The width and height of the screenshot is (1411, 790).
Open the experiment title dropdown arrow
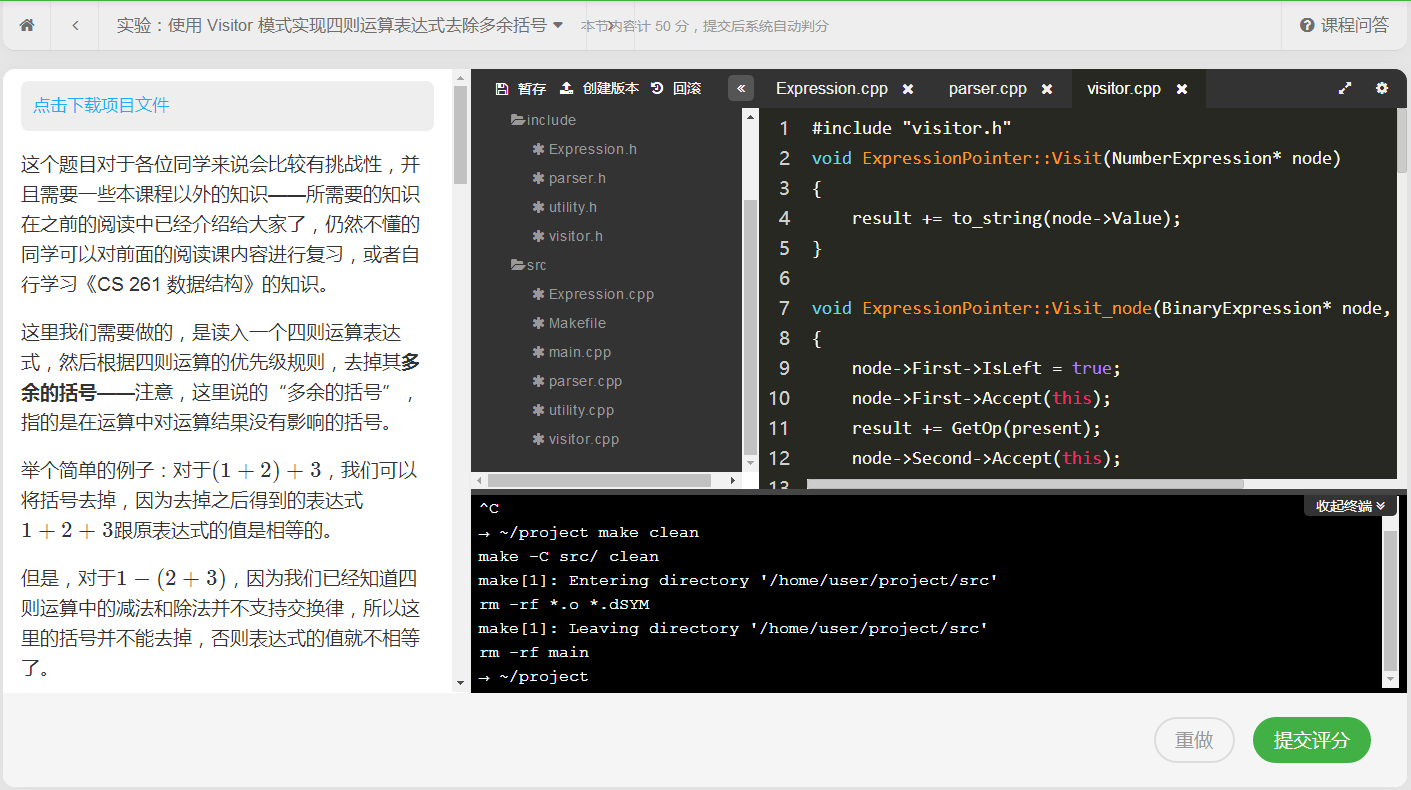point(558,24)
